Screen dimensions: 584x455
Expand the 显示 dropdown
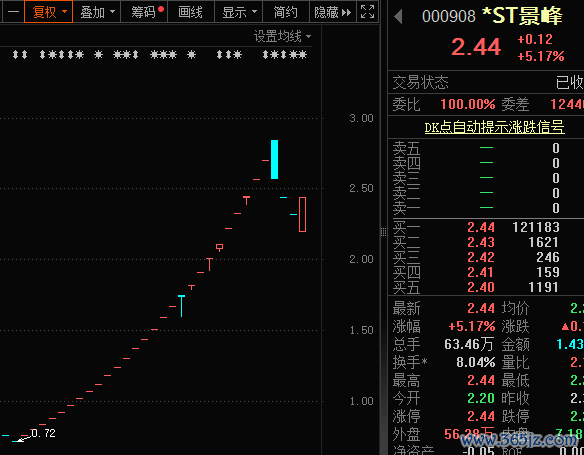click(x=239, y=12)
